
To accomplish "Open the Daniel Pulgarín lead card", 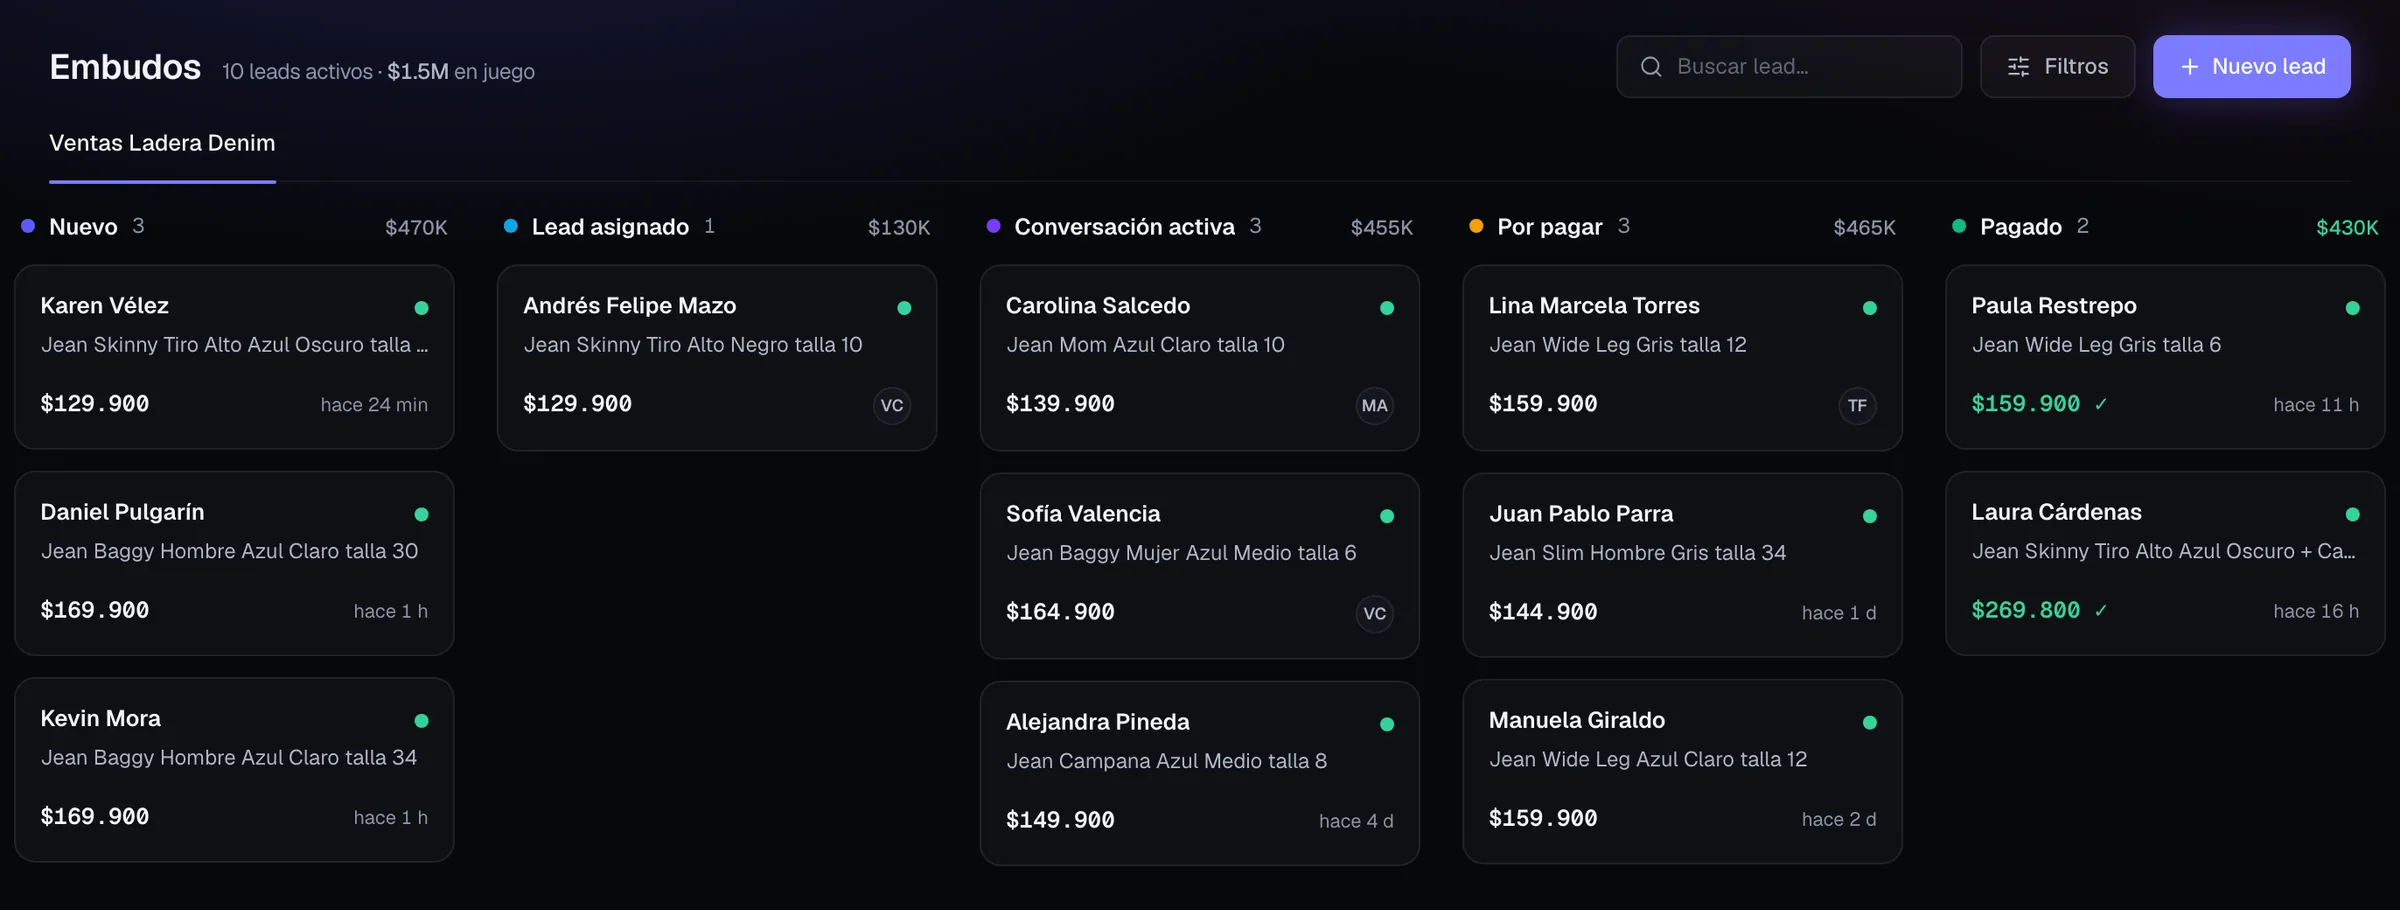I will tap(234, 563).
